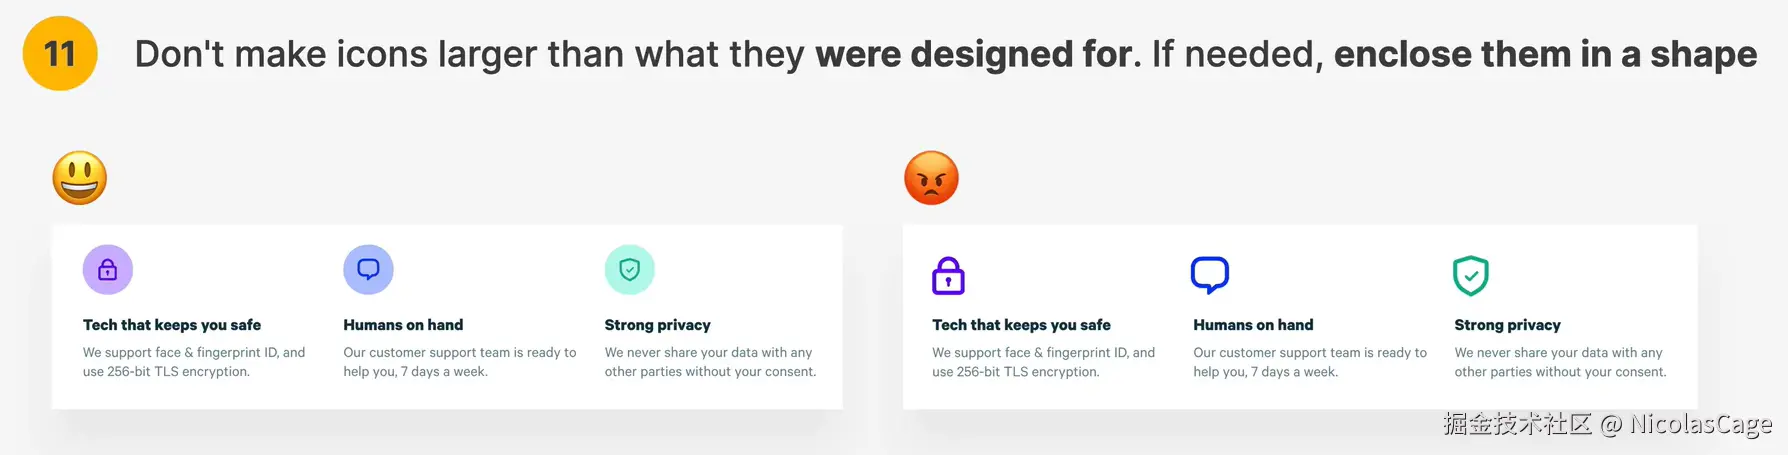Click the large unenclosed purple lock icon

tap(948, 276)
